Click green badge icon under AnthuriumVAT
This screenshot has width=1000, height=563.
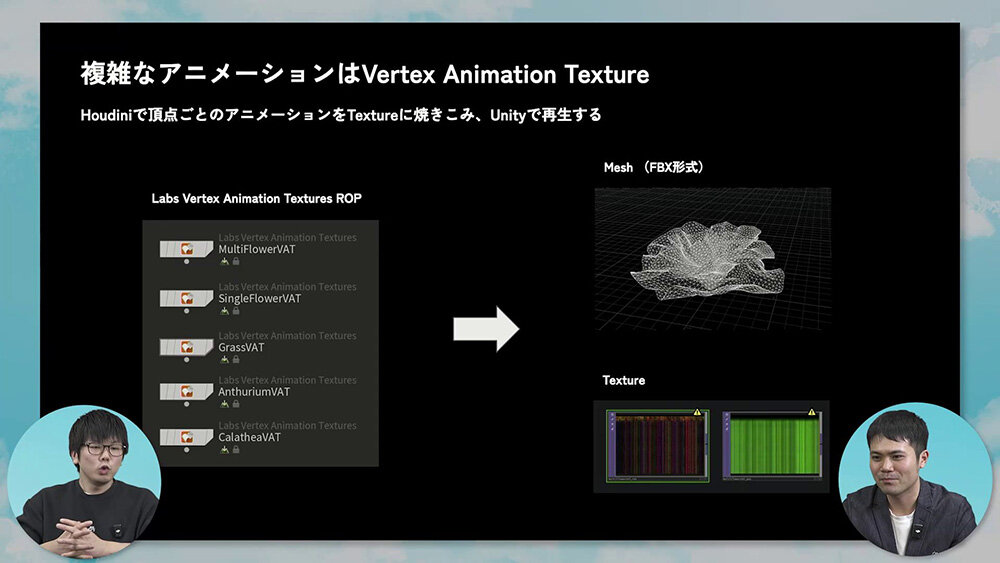pos(225,405)
